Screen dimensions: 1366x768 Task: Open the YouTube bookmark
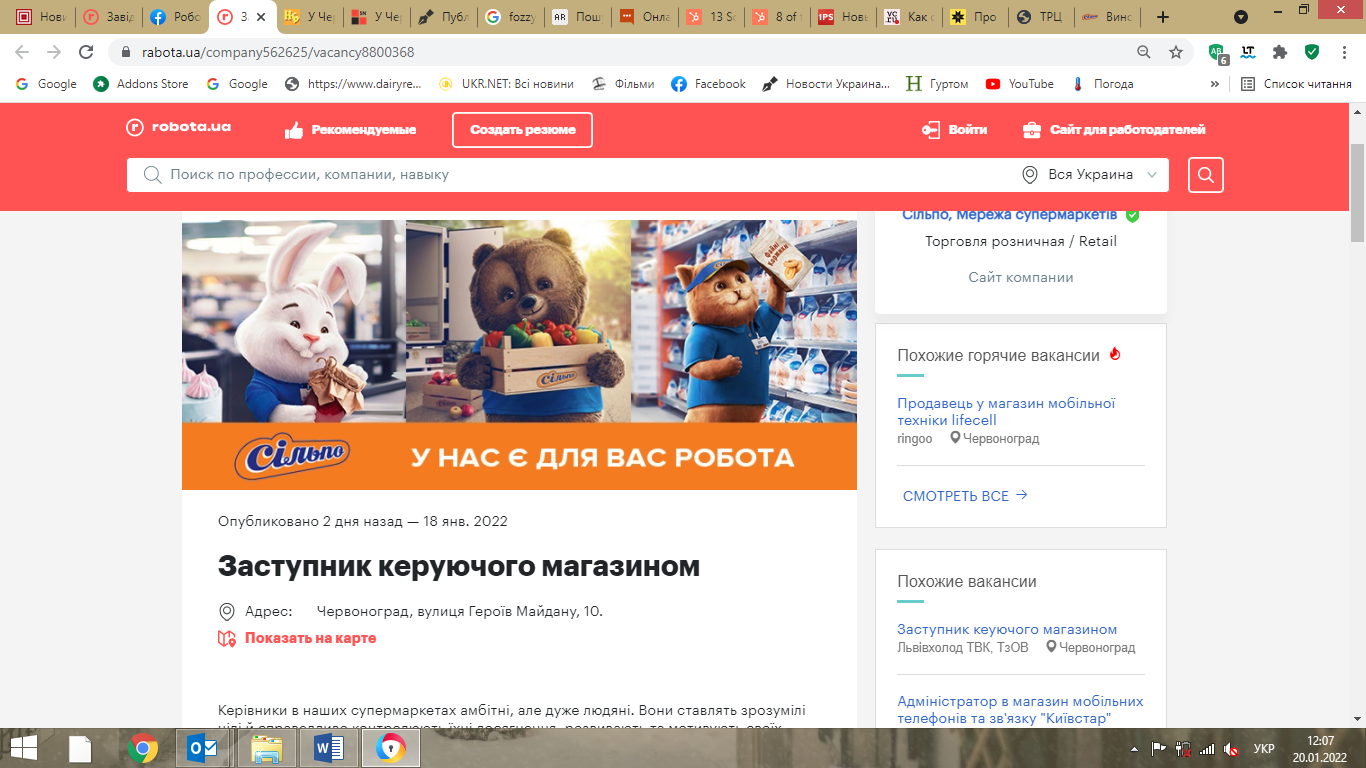click(x=1019, y=84)
